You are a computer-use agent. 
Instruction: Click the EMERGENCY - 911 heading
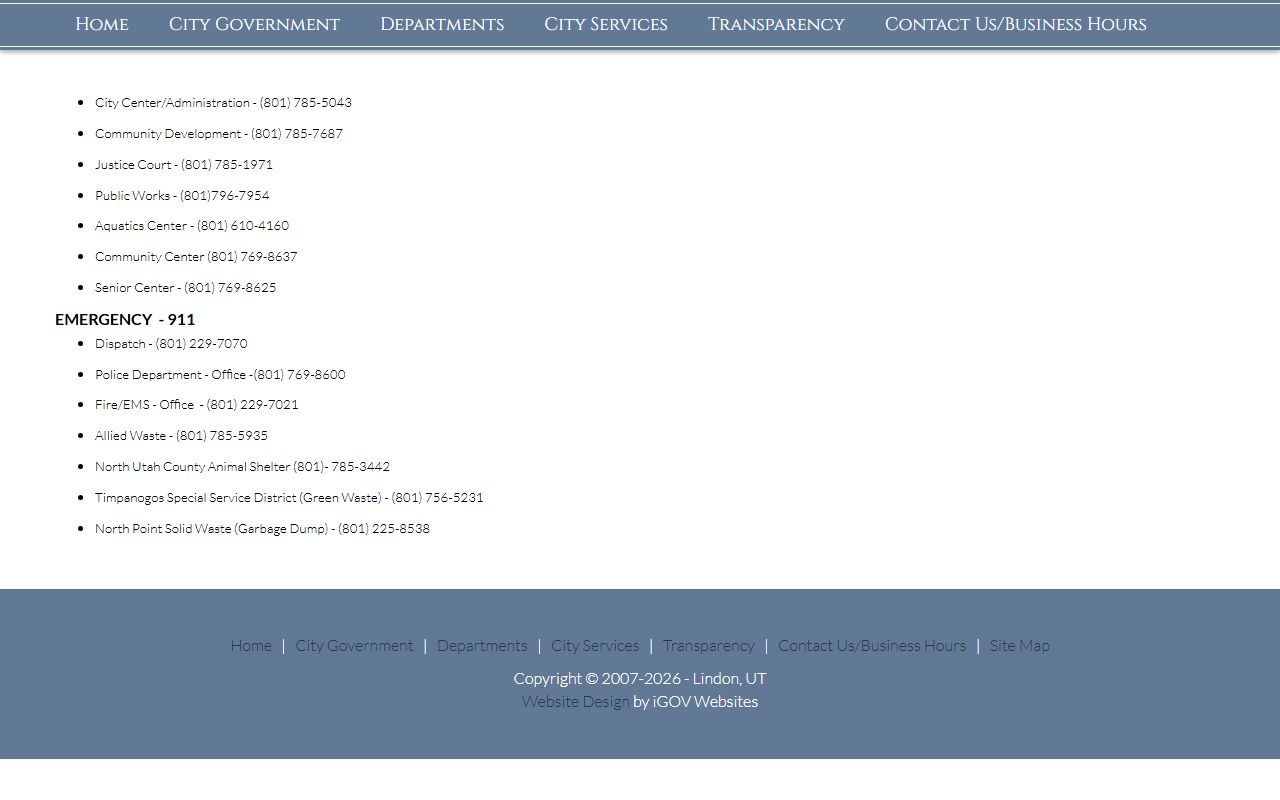point(125,319)
